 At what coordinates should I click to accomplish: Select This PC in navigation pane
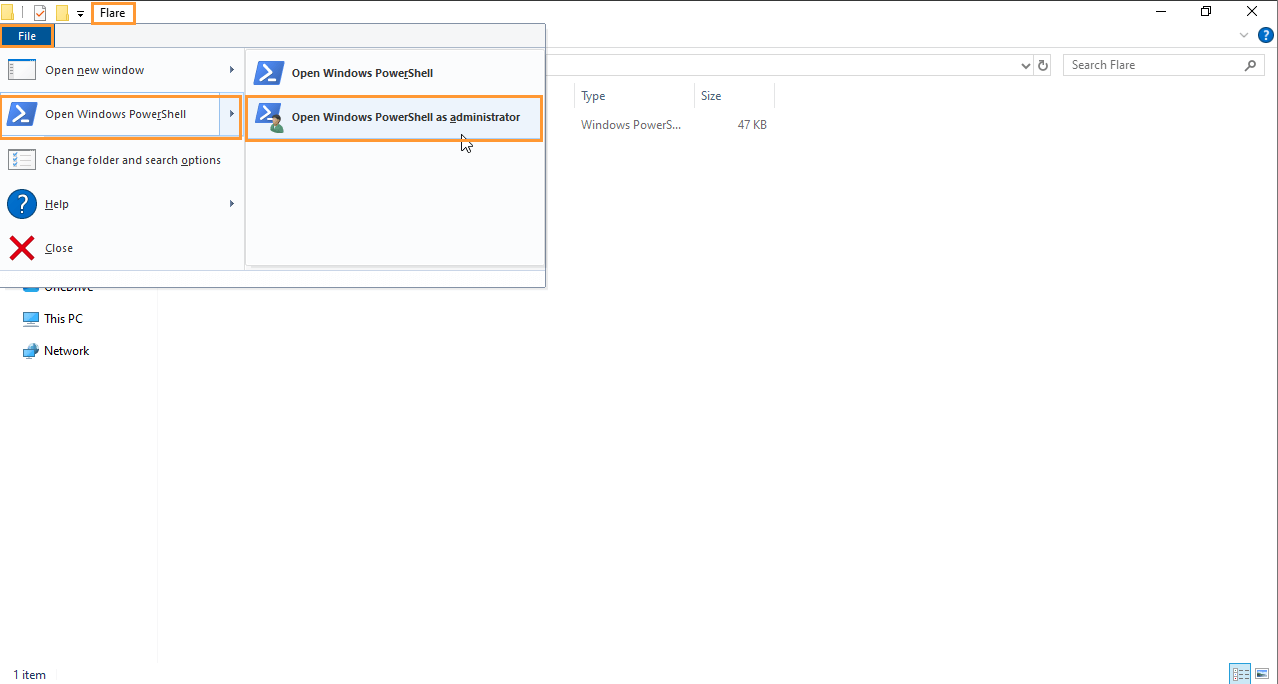[63, 319]
